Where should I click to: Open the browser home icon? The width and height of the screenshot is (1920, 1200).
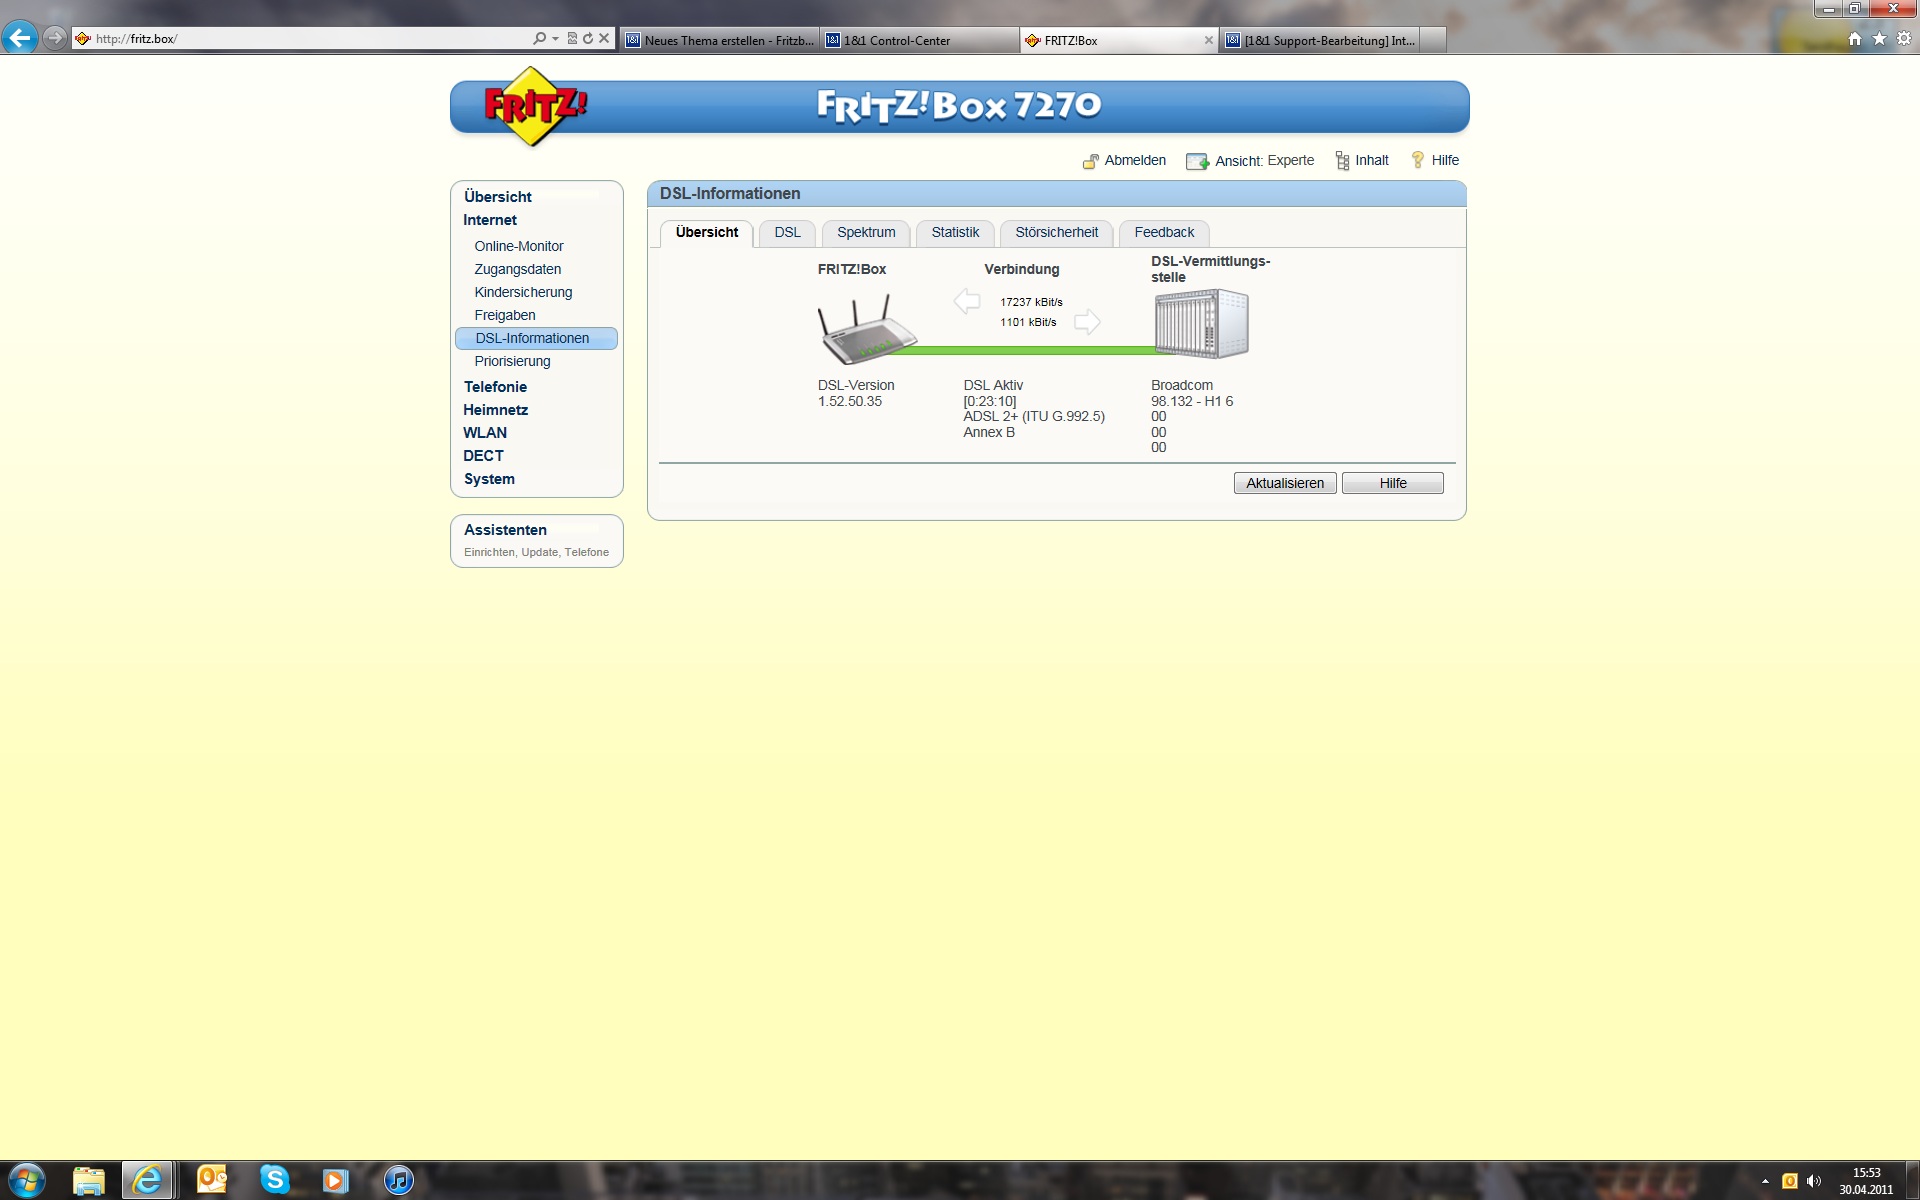(1855, 39)
